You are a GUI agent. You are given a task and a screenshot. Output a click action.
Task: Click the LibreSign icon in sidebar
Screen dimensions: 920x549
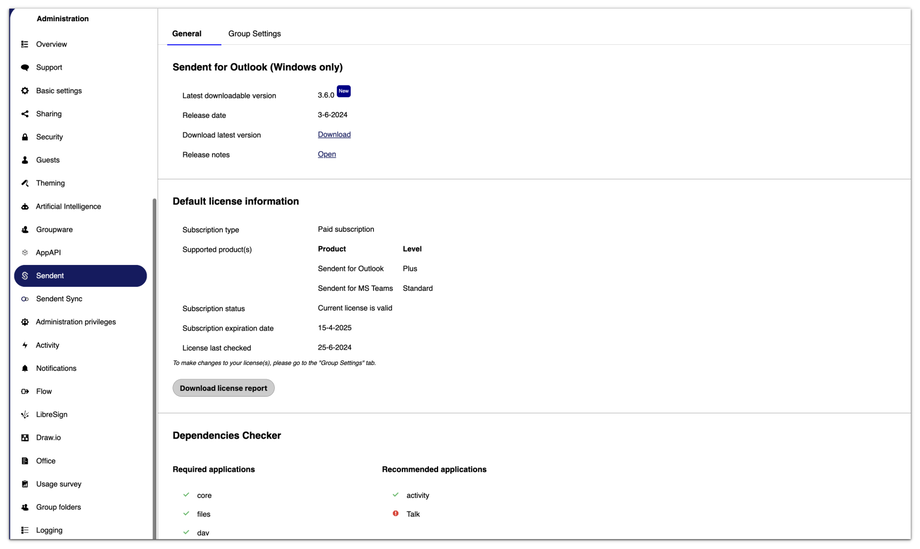25,414
